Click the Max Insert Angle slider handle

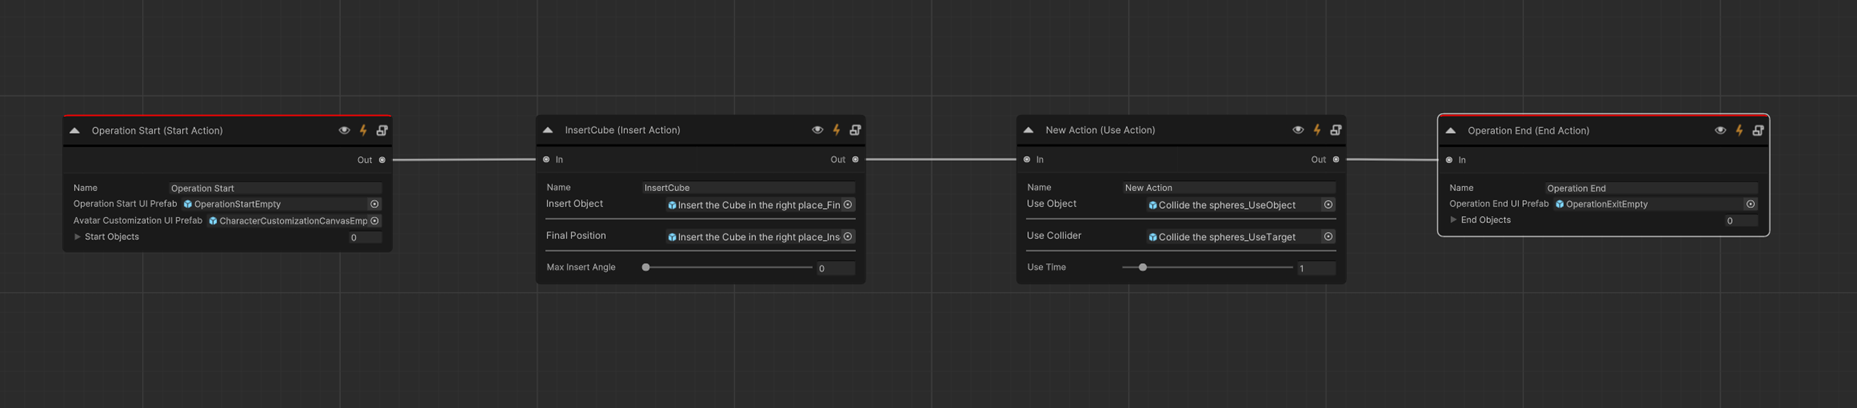646,268
